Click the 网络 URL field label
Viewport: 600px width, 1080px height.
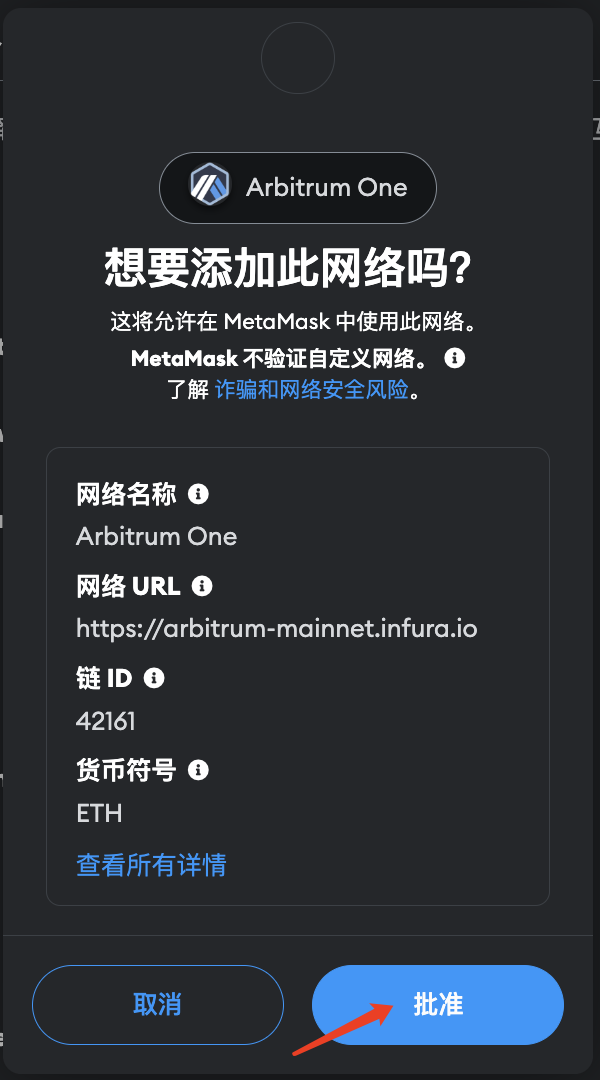(128, 586)
